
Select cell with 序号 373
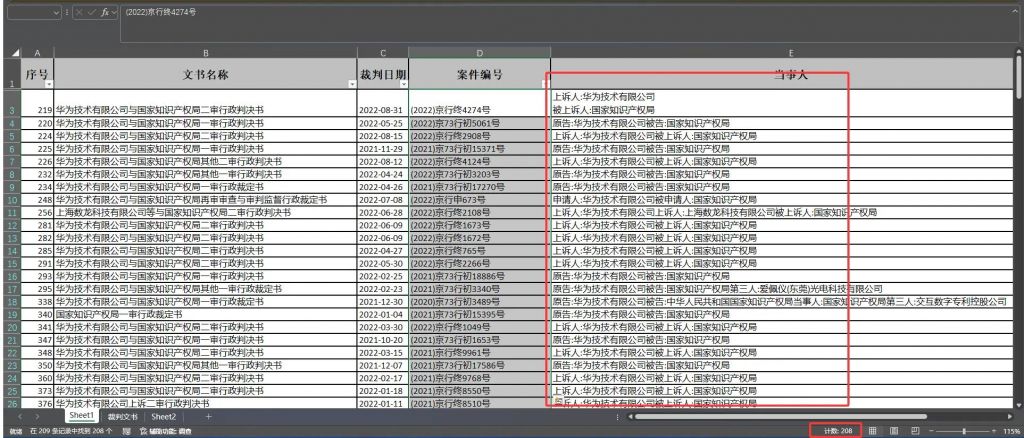tap(37, 390)
